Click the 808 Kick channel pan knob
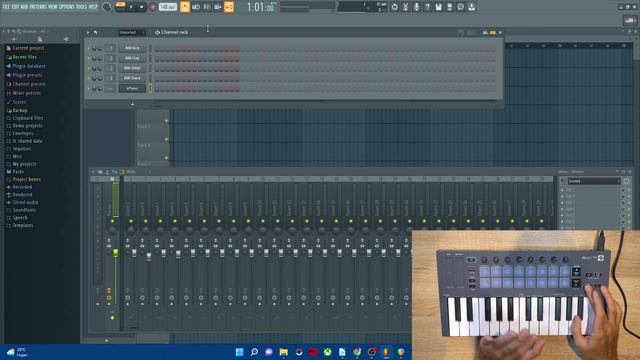 coord(94,49)
